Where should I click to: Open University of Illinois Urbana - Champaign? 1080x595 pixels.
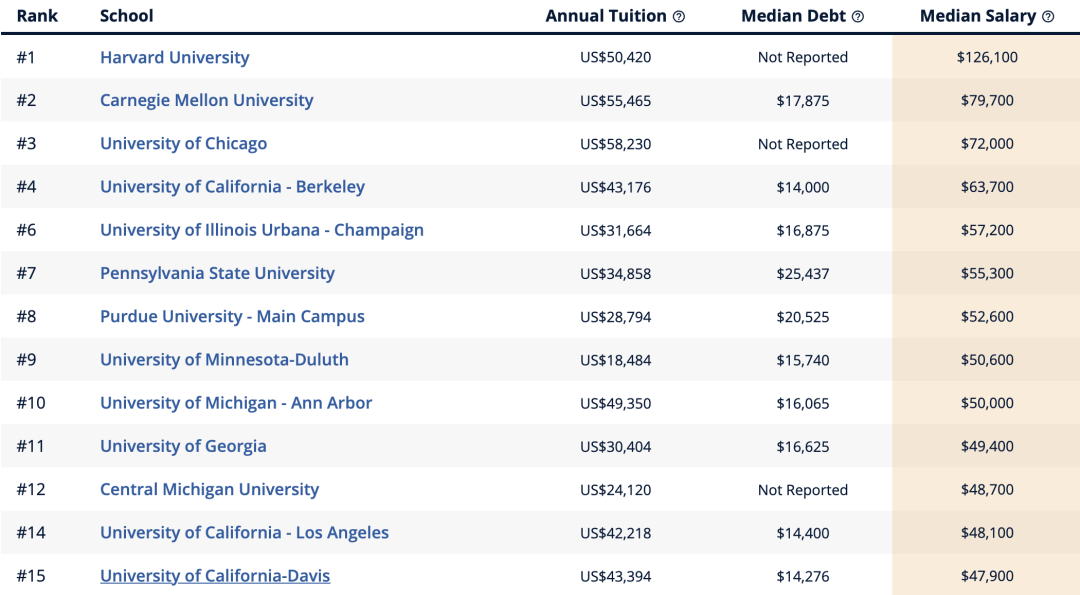click(262, 230)
